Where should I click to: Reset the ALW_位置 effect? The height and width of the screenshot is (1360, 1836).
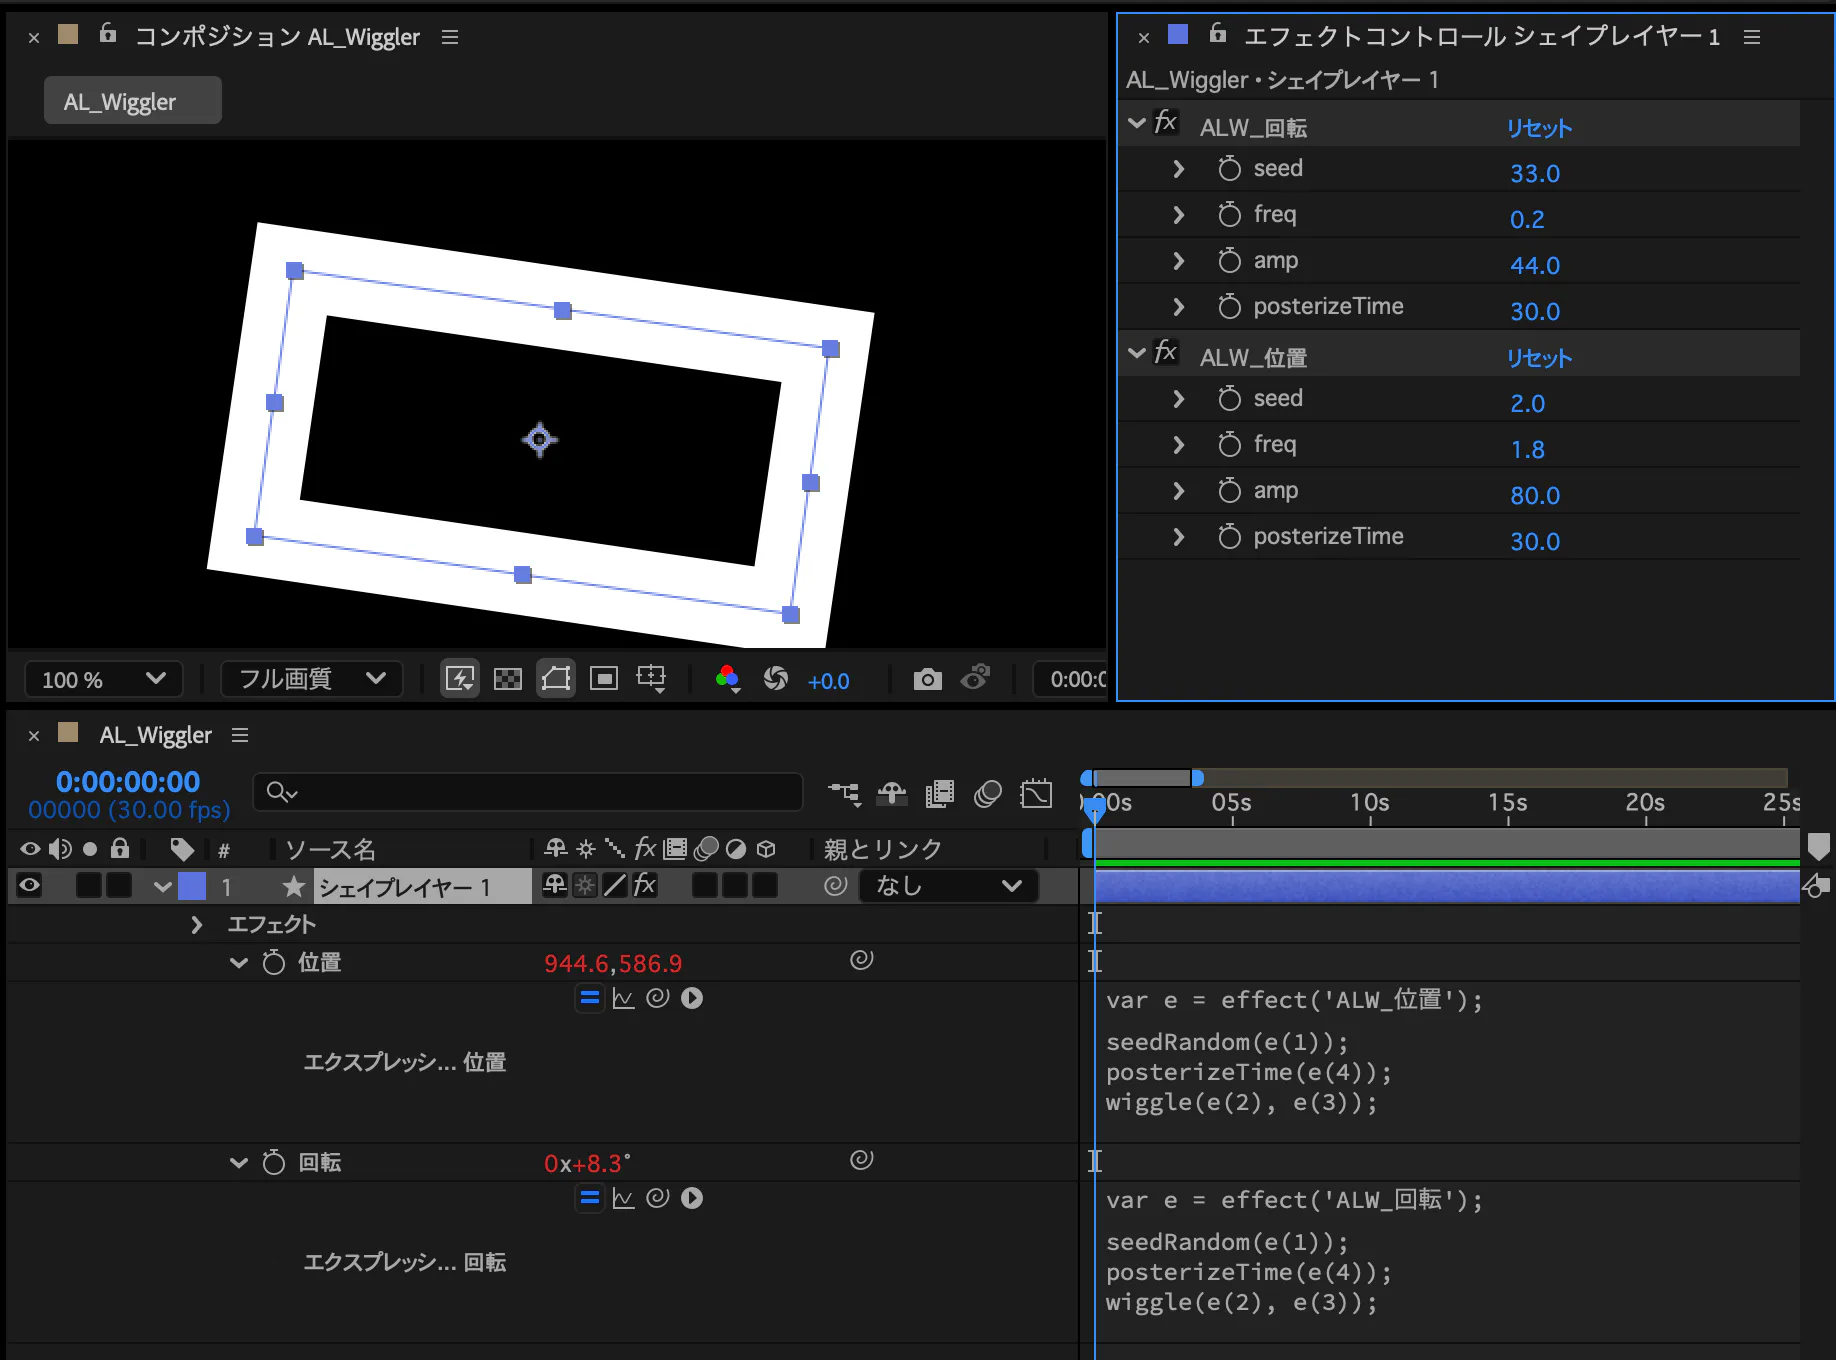[x=1539, y=358]
